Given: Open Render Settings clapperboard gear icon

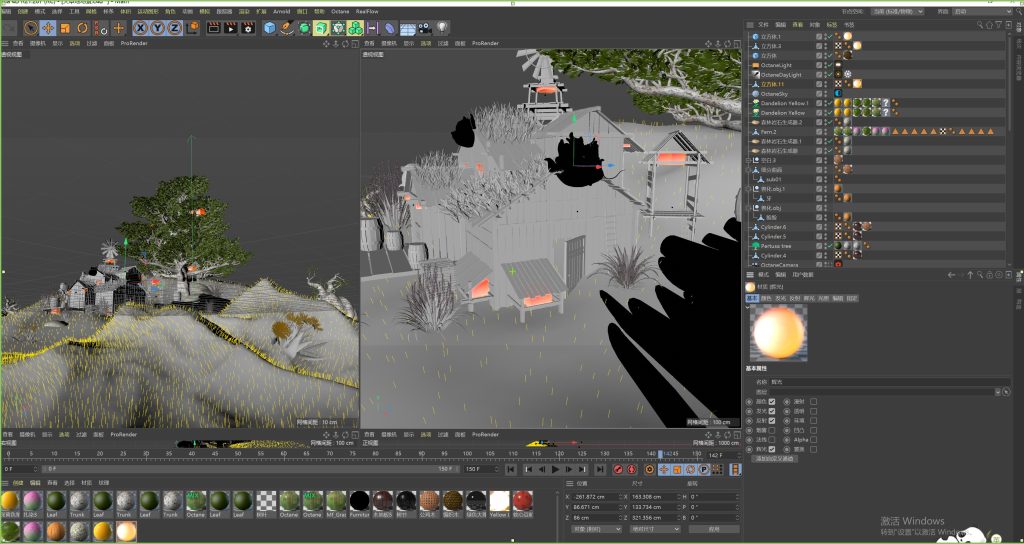Looking at the screenshot, I should pyautogui.click(x=248, y=28).
